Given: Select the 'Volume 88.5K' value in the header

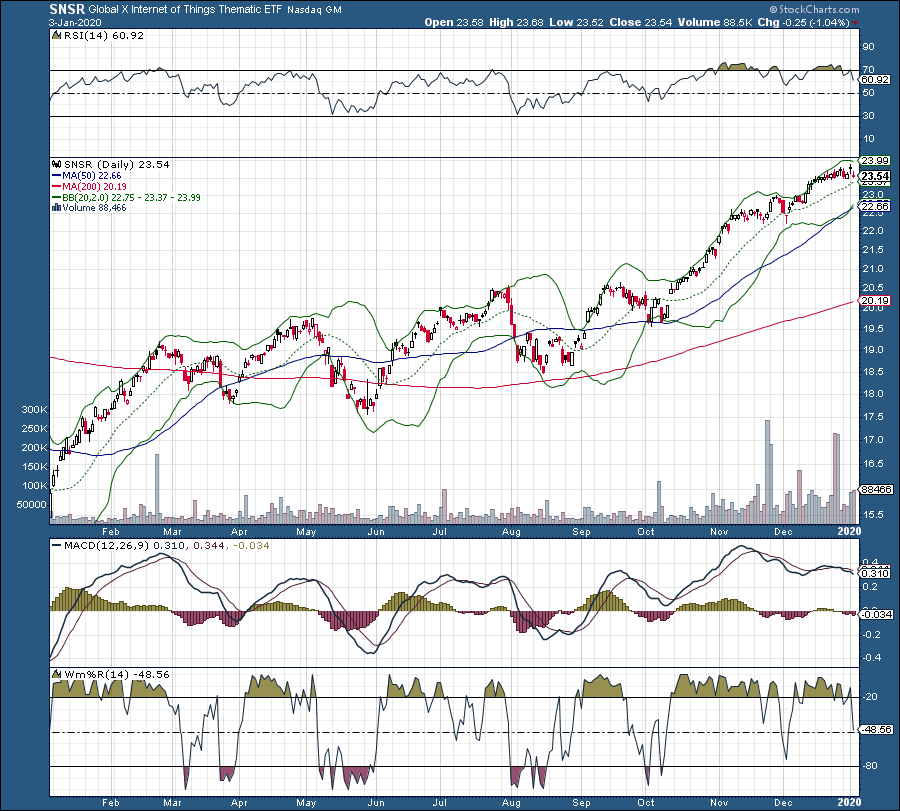Looking at the screenshot, I should tap(715, 22).
